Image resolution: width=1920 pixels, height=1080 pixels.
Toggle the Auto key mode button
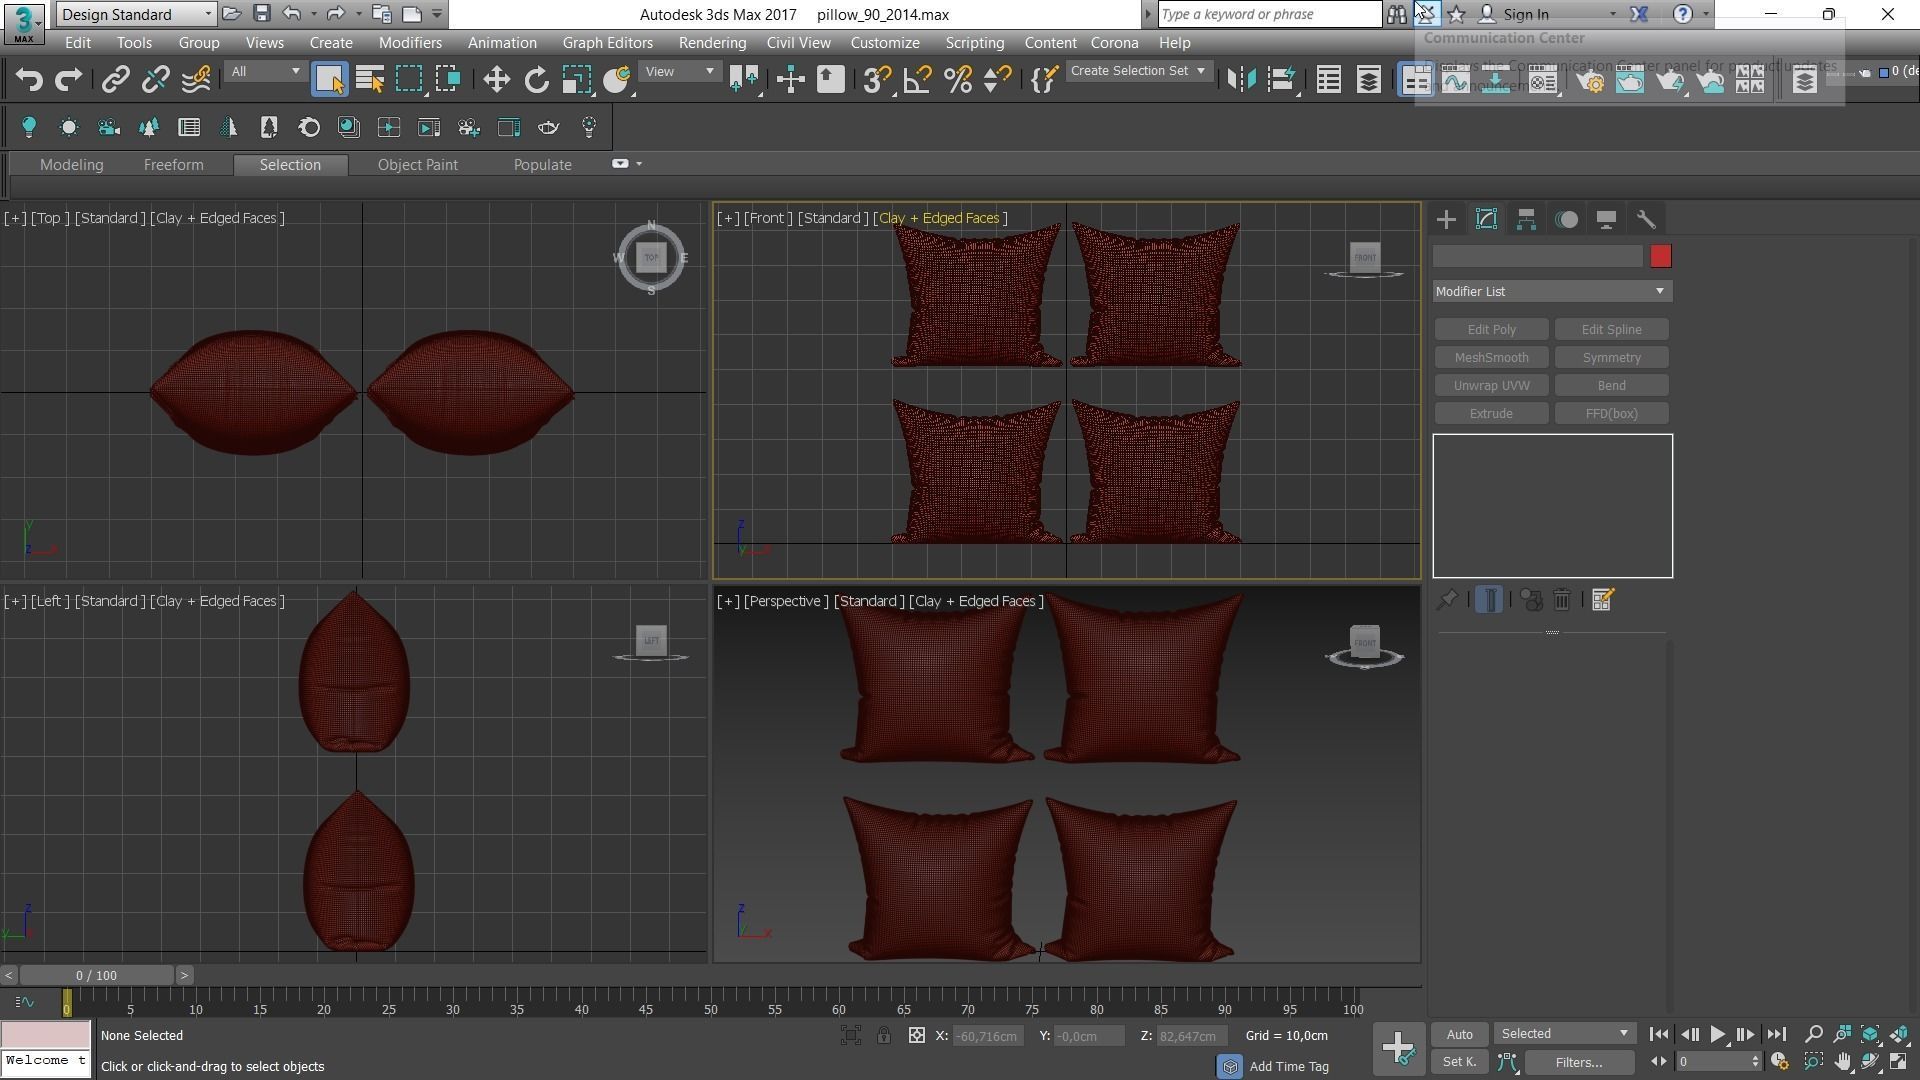click(1459, 1034)
